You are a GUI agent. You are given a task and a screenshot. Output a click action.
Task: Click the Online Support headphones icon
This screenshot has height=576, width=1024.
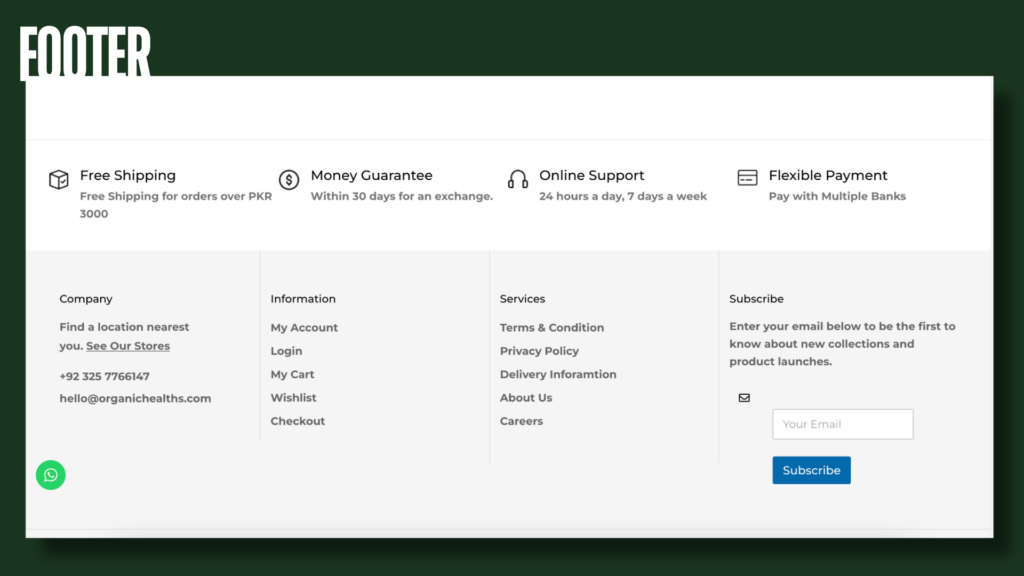tap(518, 180)
